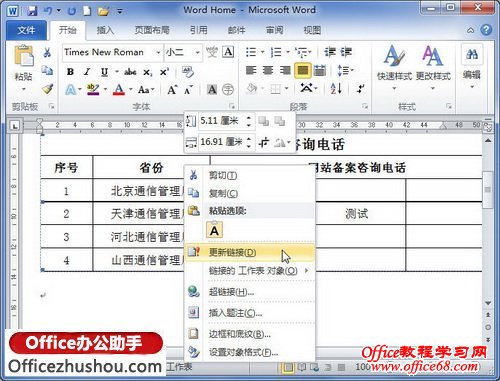This screenshot has height=381, width=500.
Task: Click the character border A icon
Action: click(229, 52)
